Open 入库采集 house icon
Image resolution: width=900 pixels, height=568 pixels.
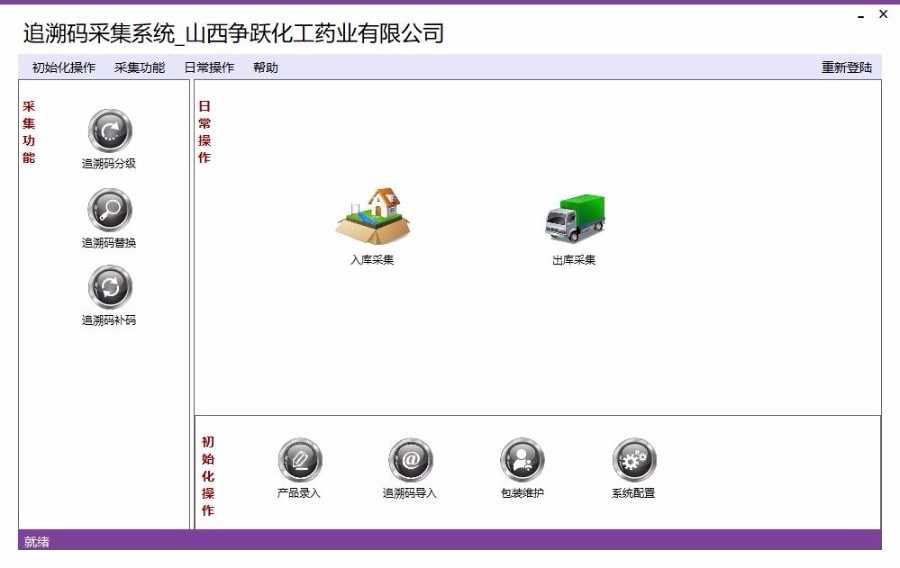tap(373, 216)
